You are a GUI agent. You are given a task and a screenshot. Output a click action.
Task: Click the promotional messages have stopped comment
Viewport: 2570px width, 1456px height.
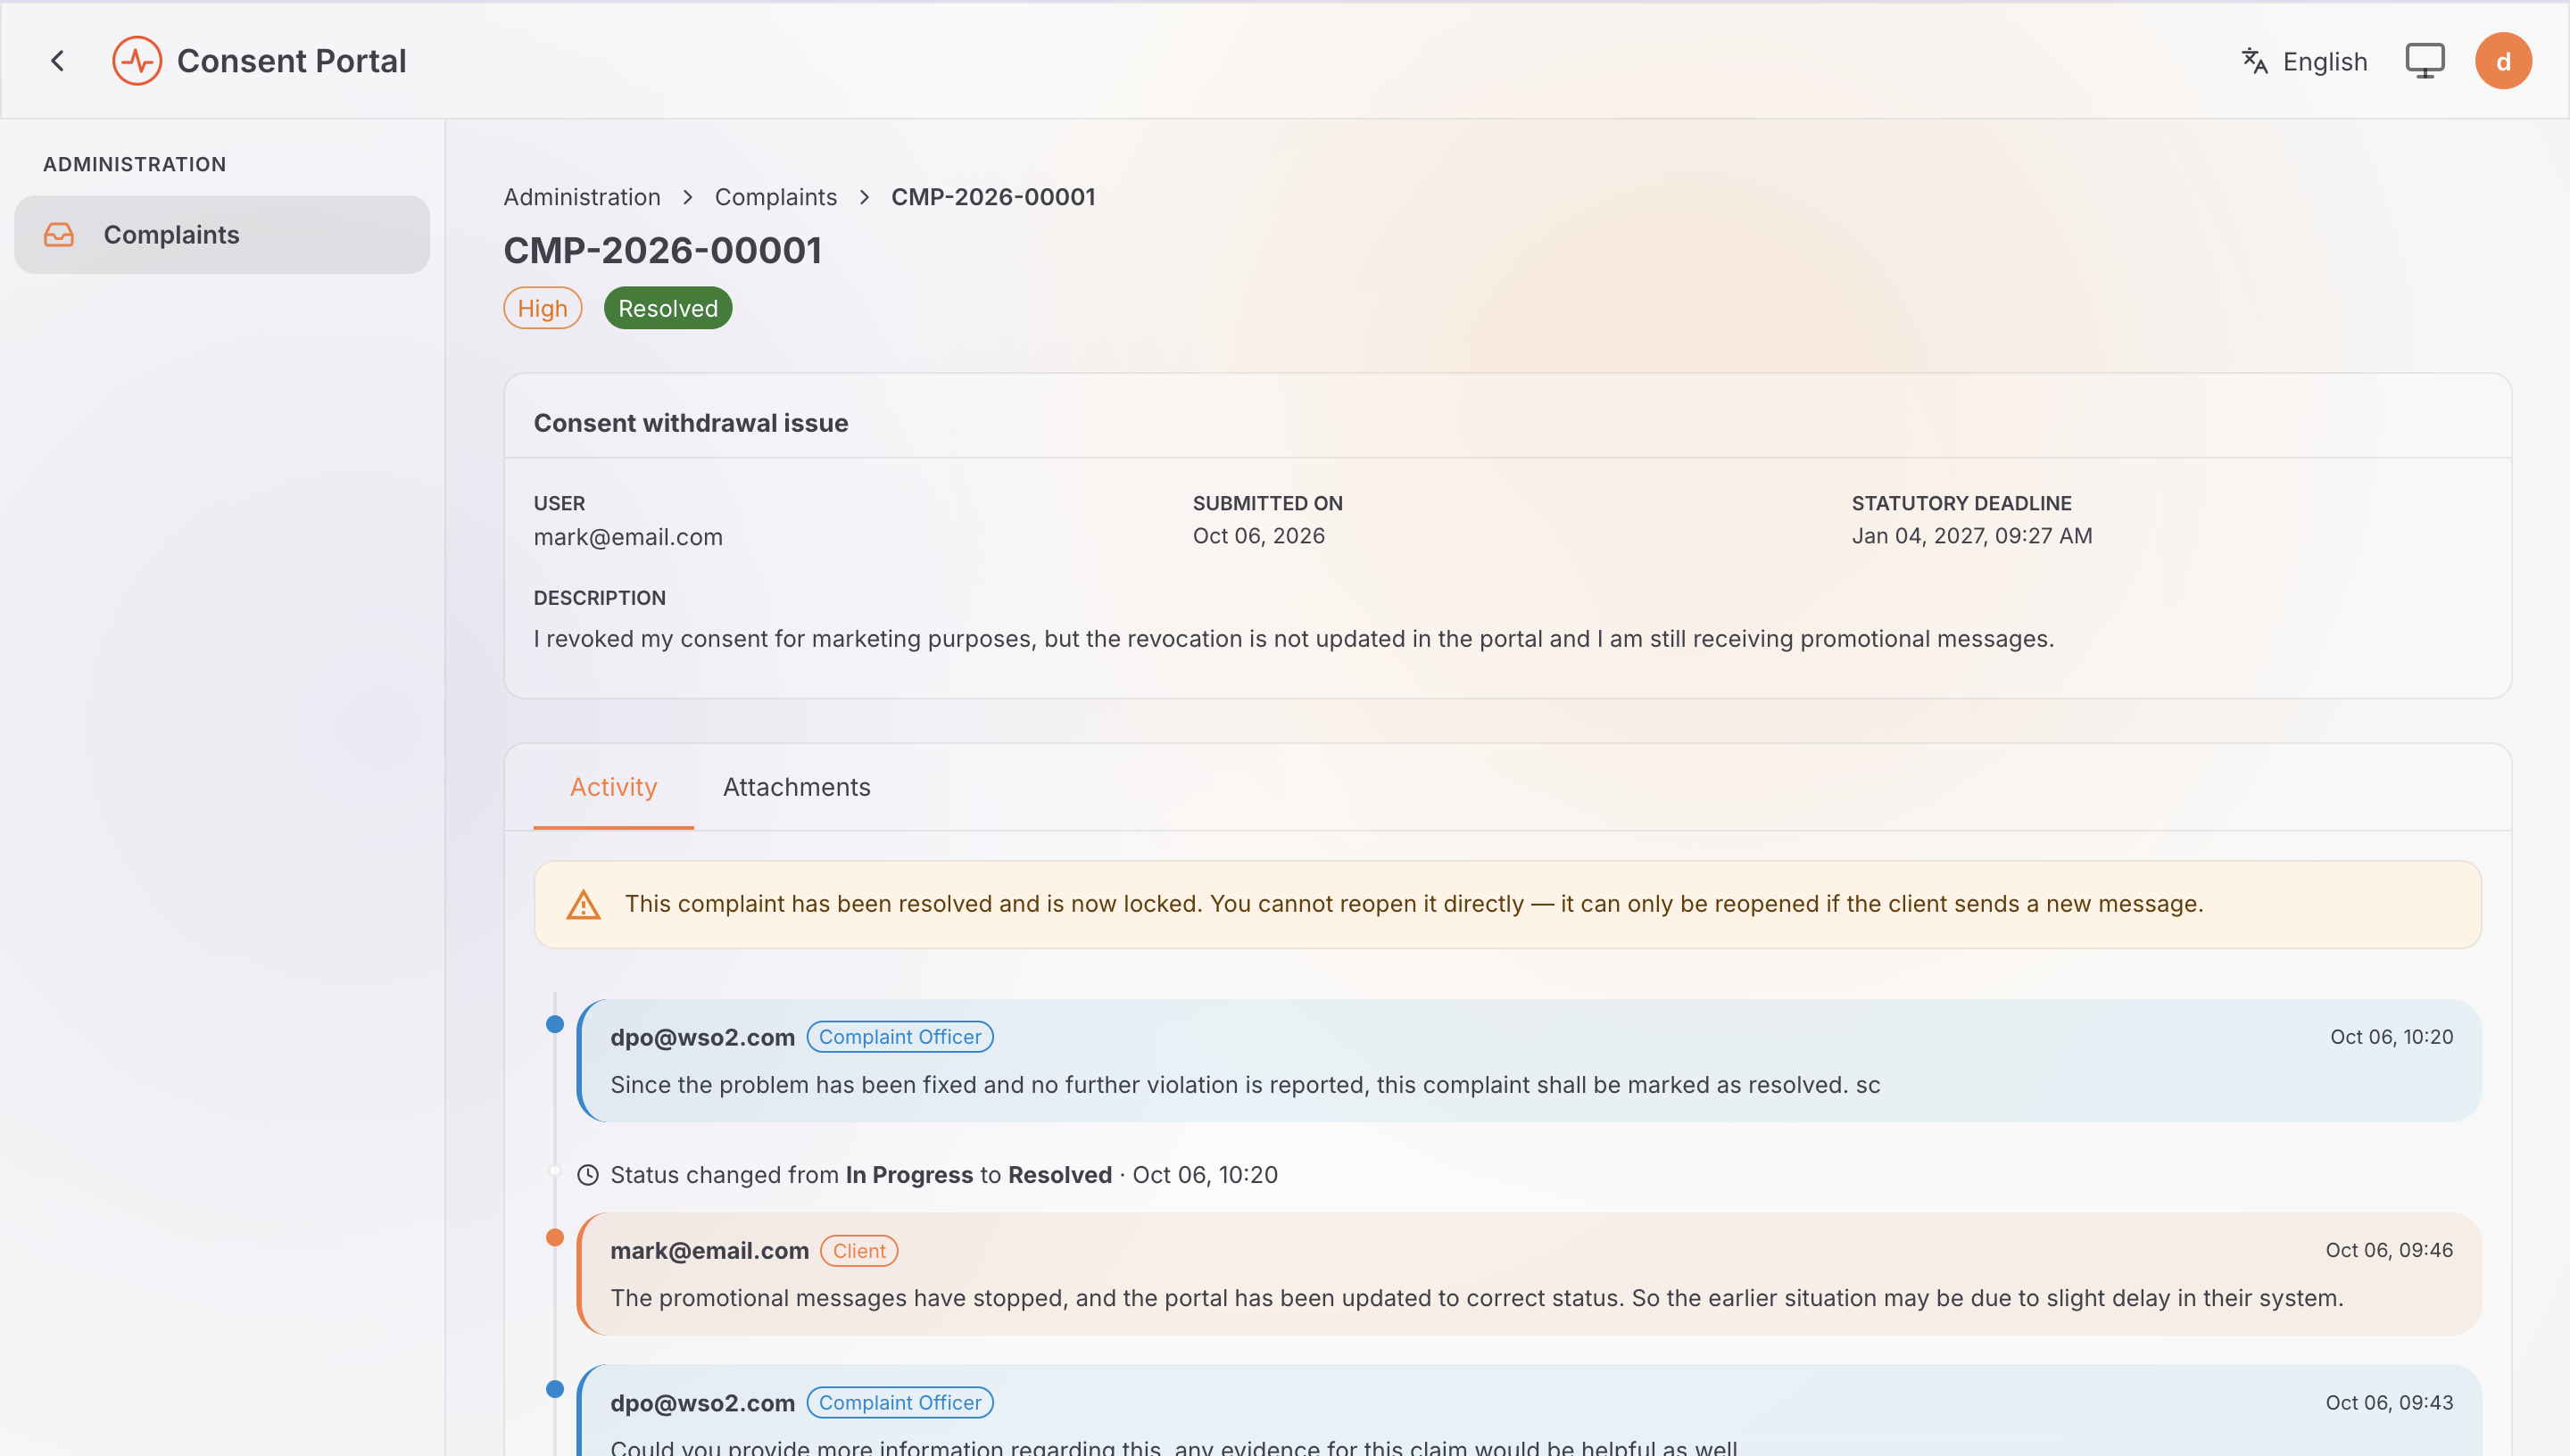click(x=1477, y=1298)
